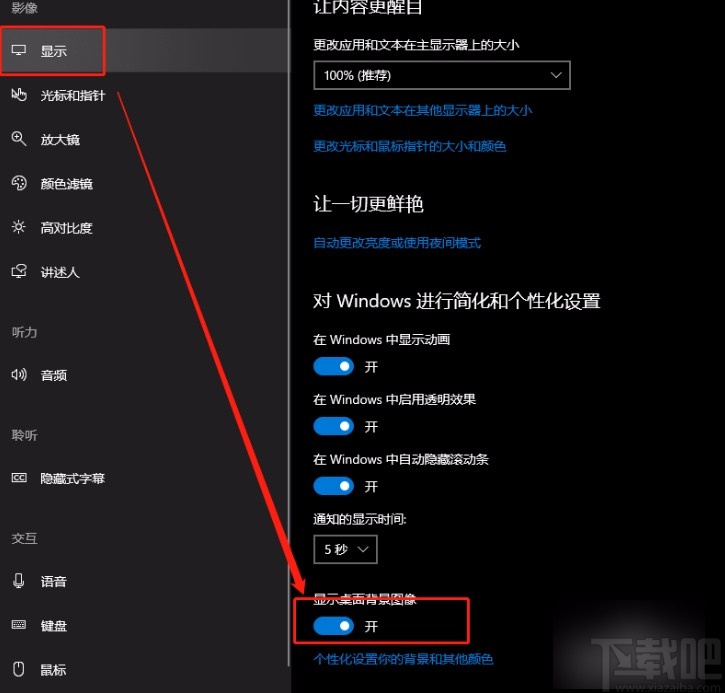Click the narrator icon beside 讲述人
Image resolution: width=725 pixels, height=693 pixels.
[18, 271]
